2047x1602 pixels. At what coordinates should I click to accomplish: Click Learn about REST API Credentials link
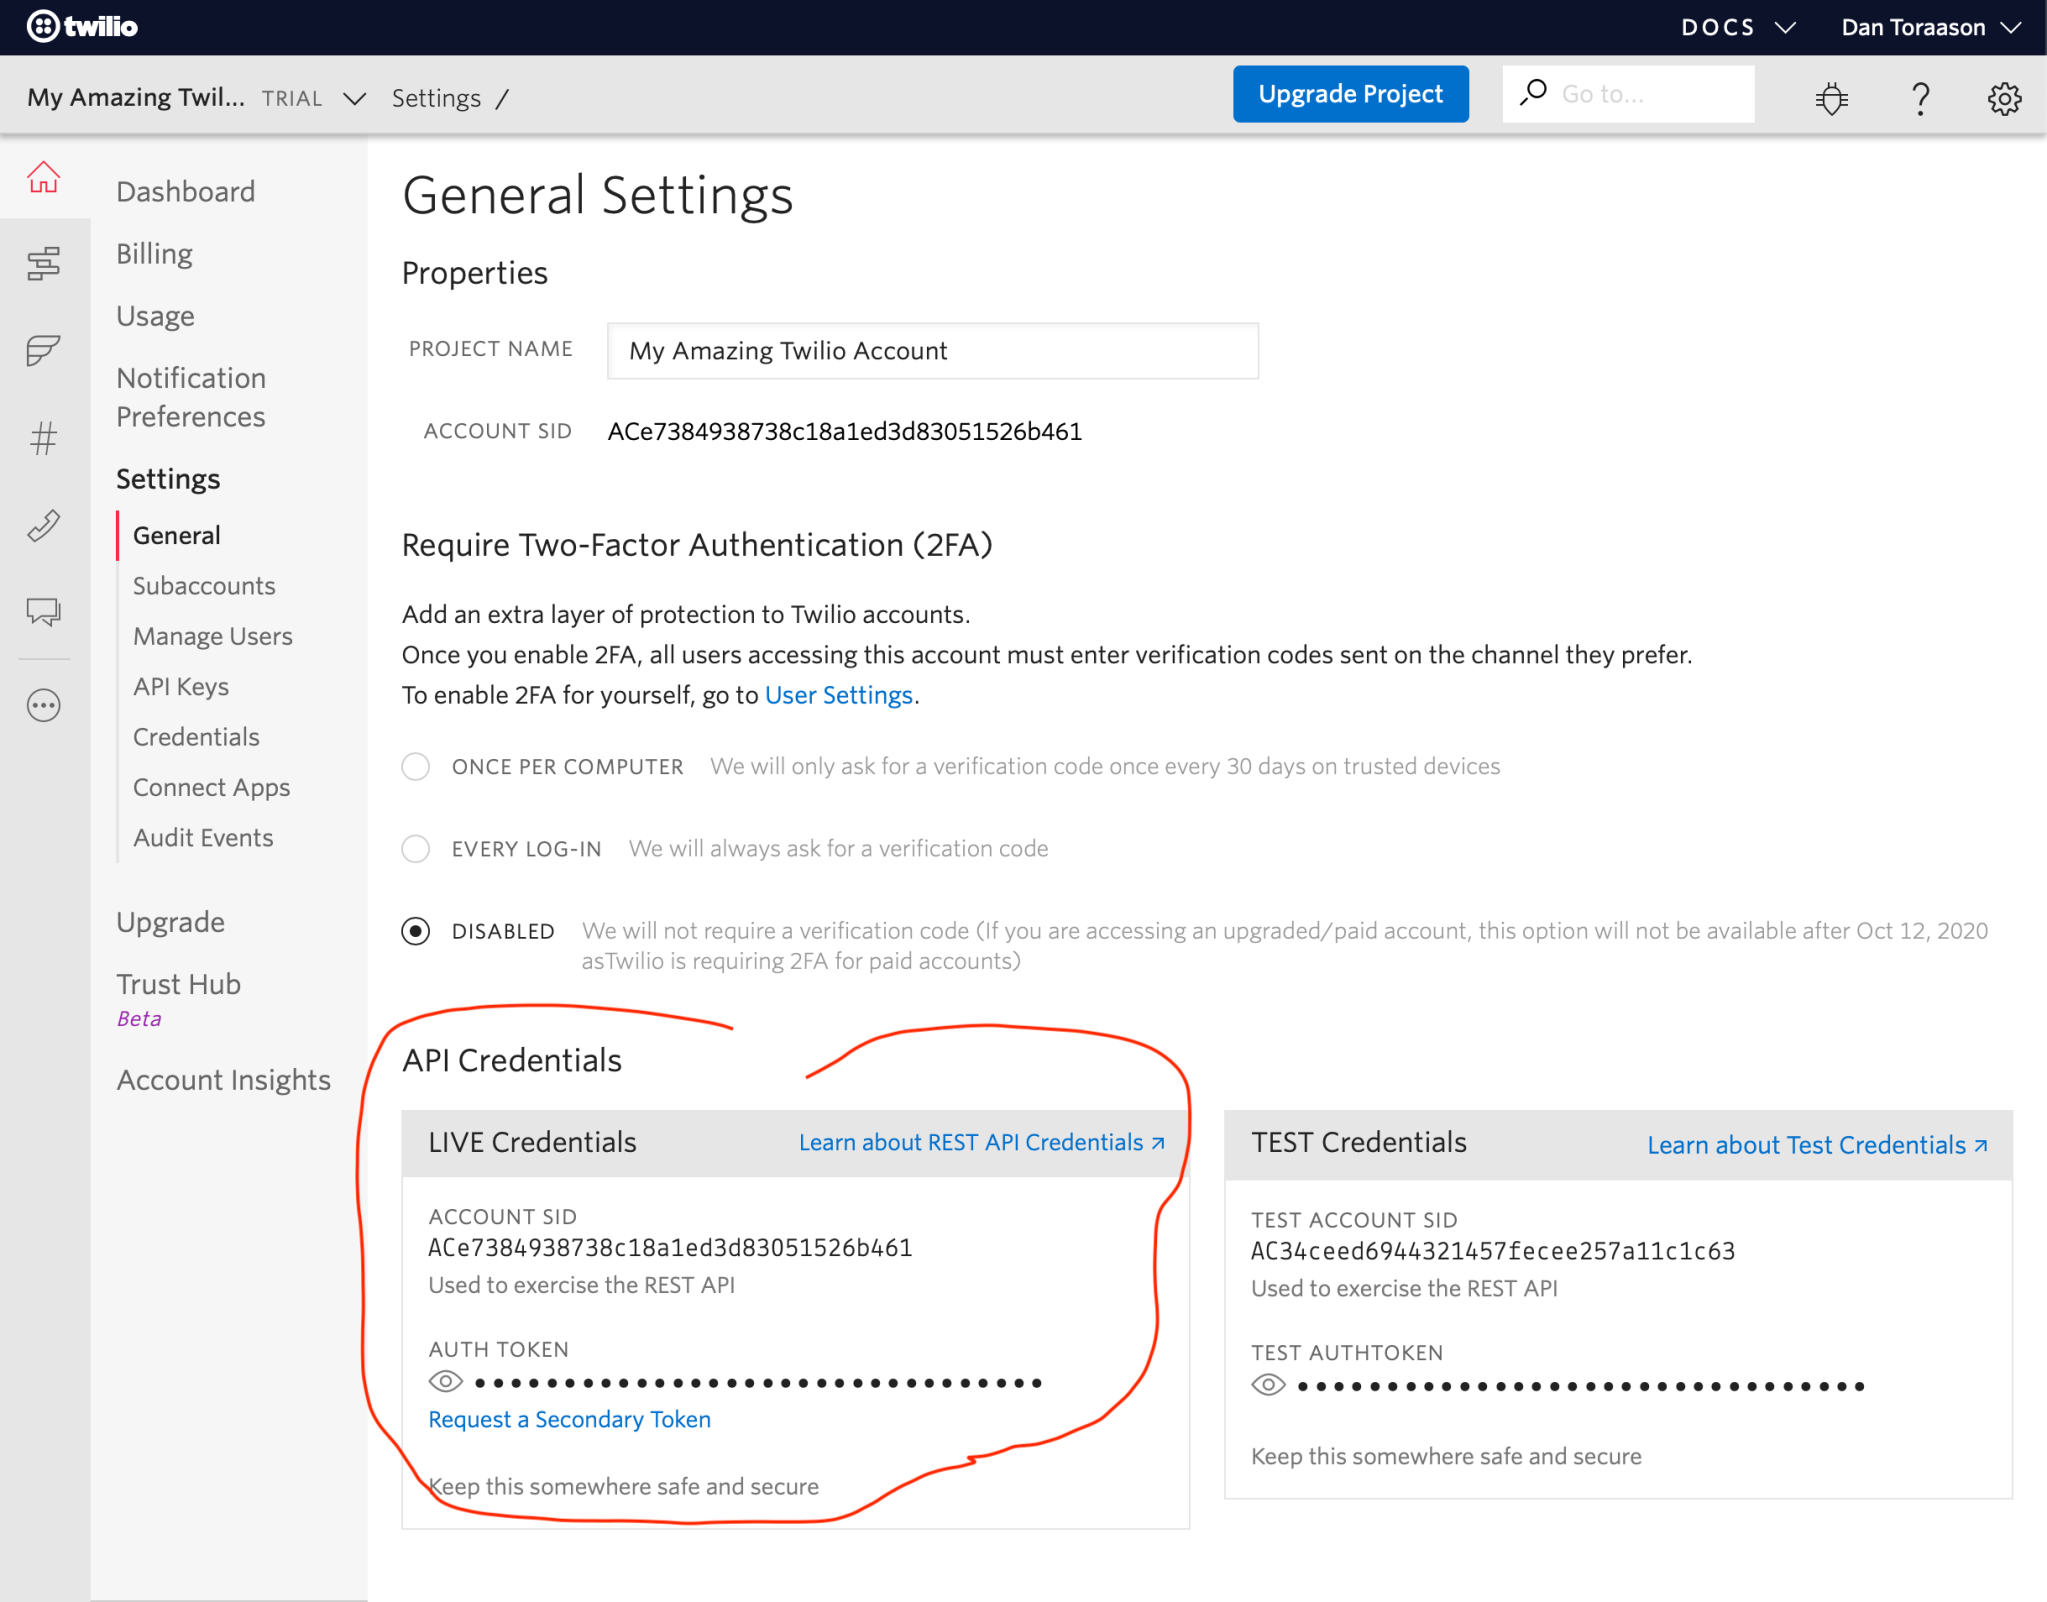[982, 1142]
